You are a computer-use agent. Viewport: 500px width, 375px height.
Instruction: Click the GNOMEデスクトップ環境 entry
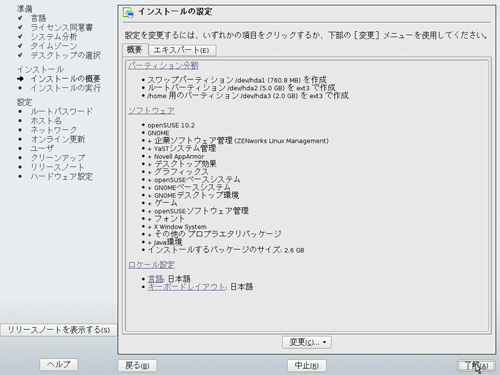click(193, 195)
